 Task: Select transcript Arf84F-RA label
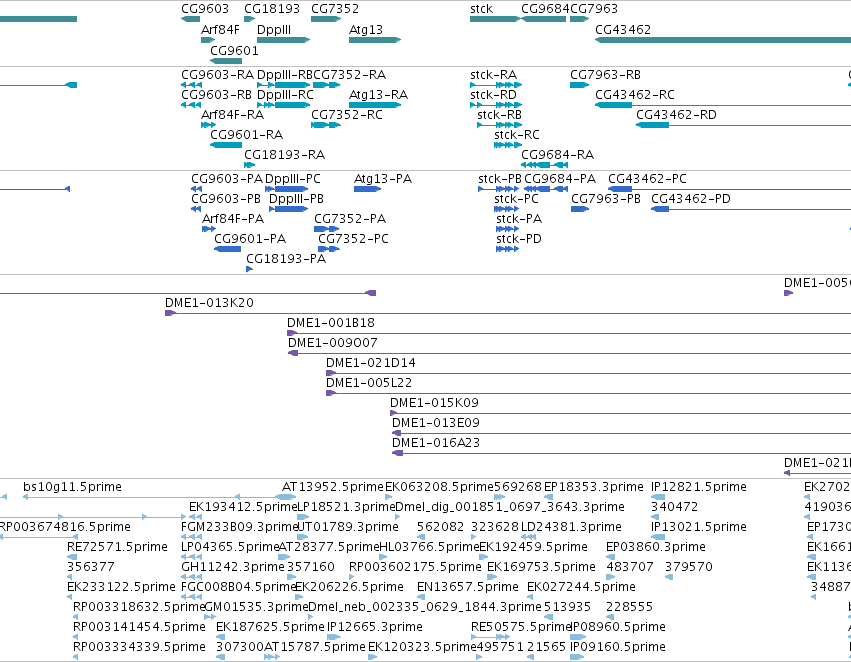tap(232, 114)
